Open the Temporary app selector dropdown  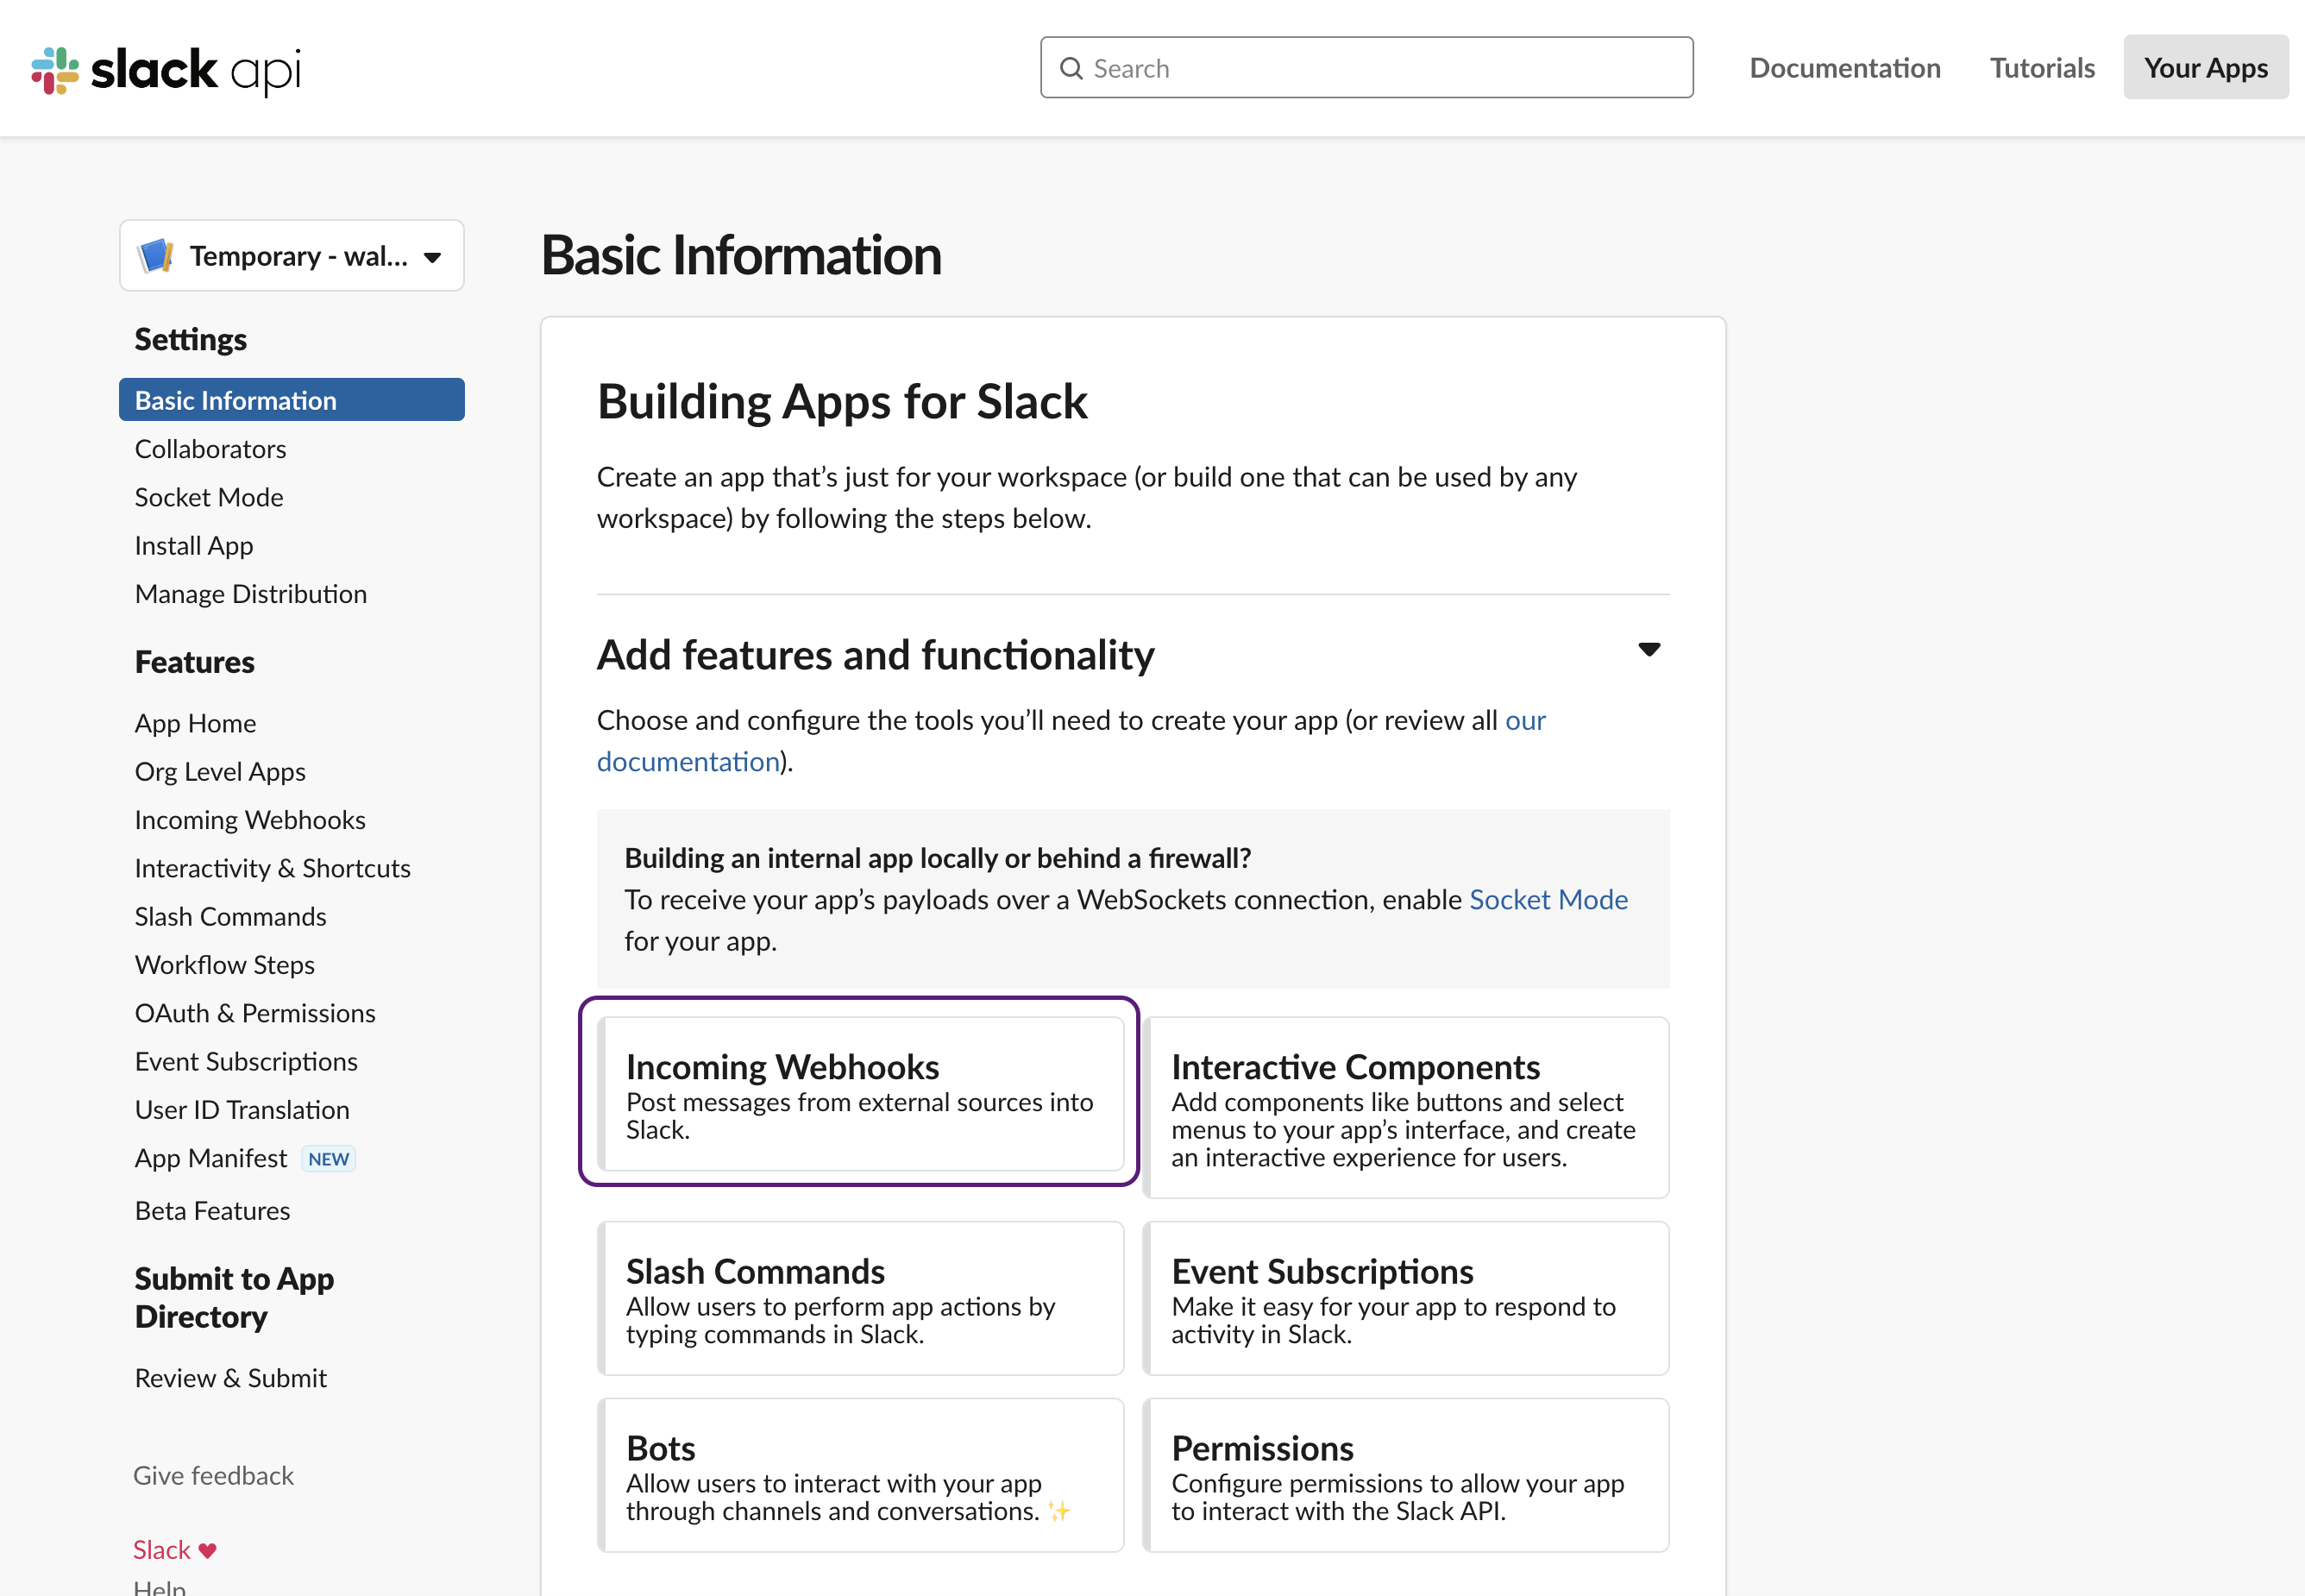pyautogui.click(x=292, y=256)
